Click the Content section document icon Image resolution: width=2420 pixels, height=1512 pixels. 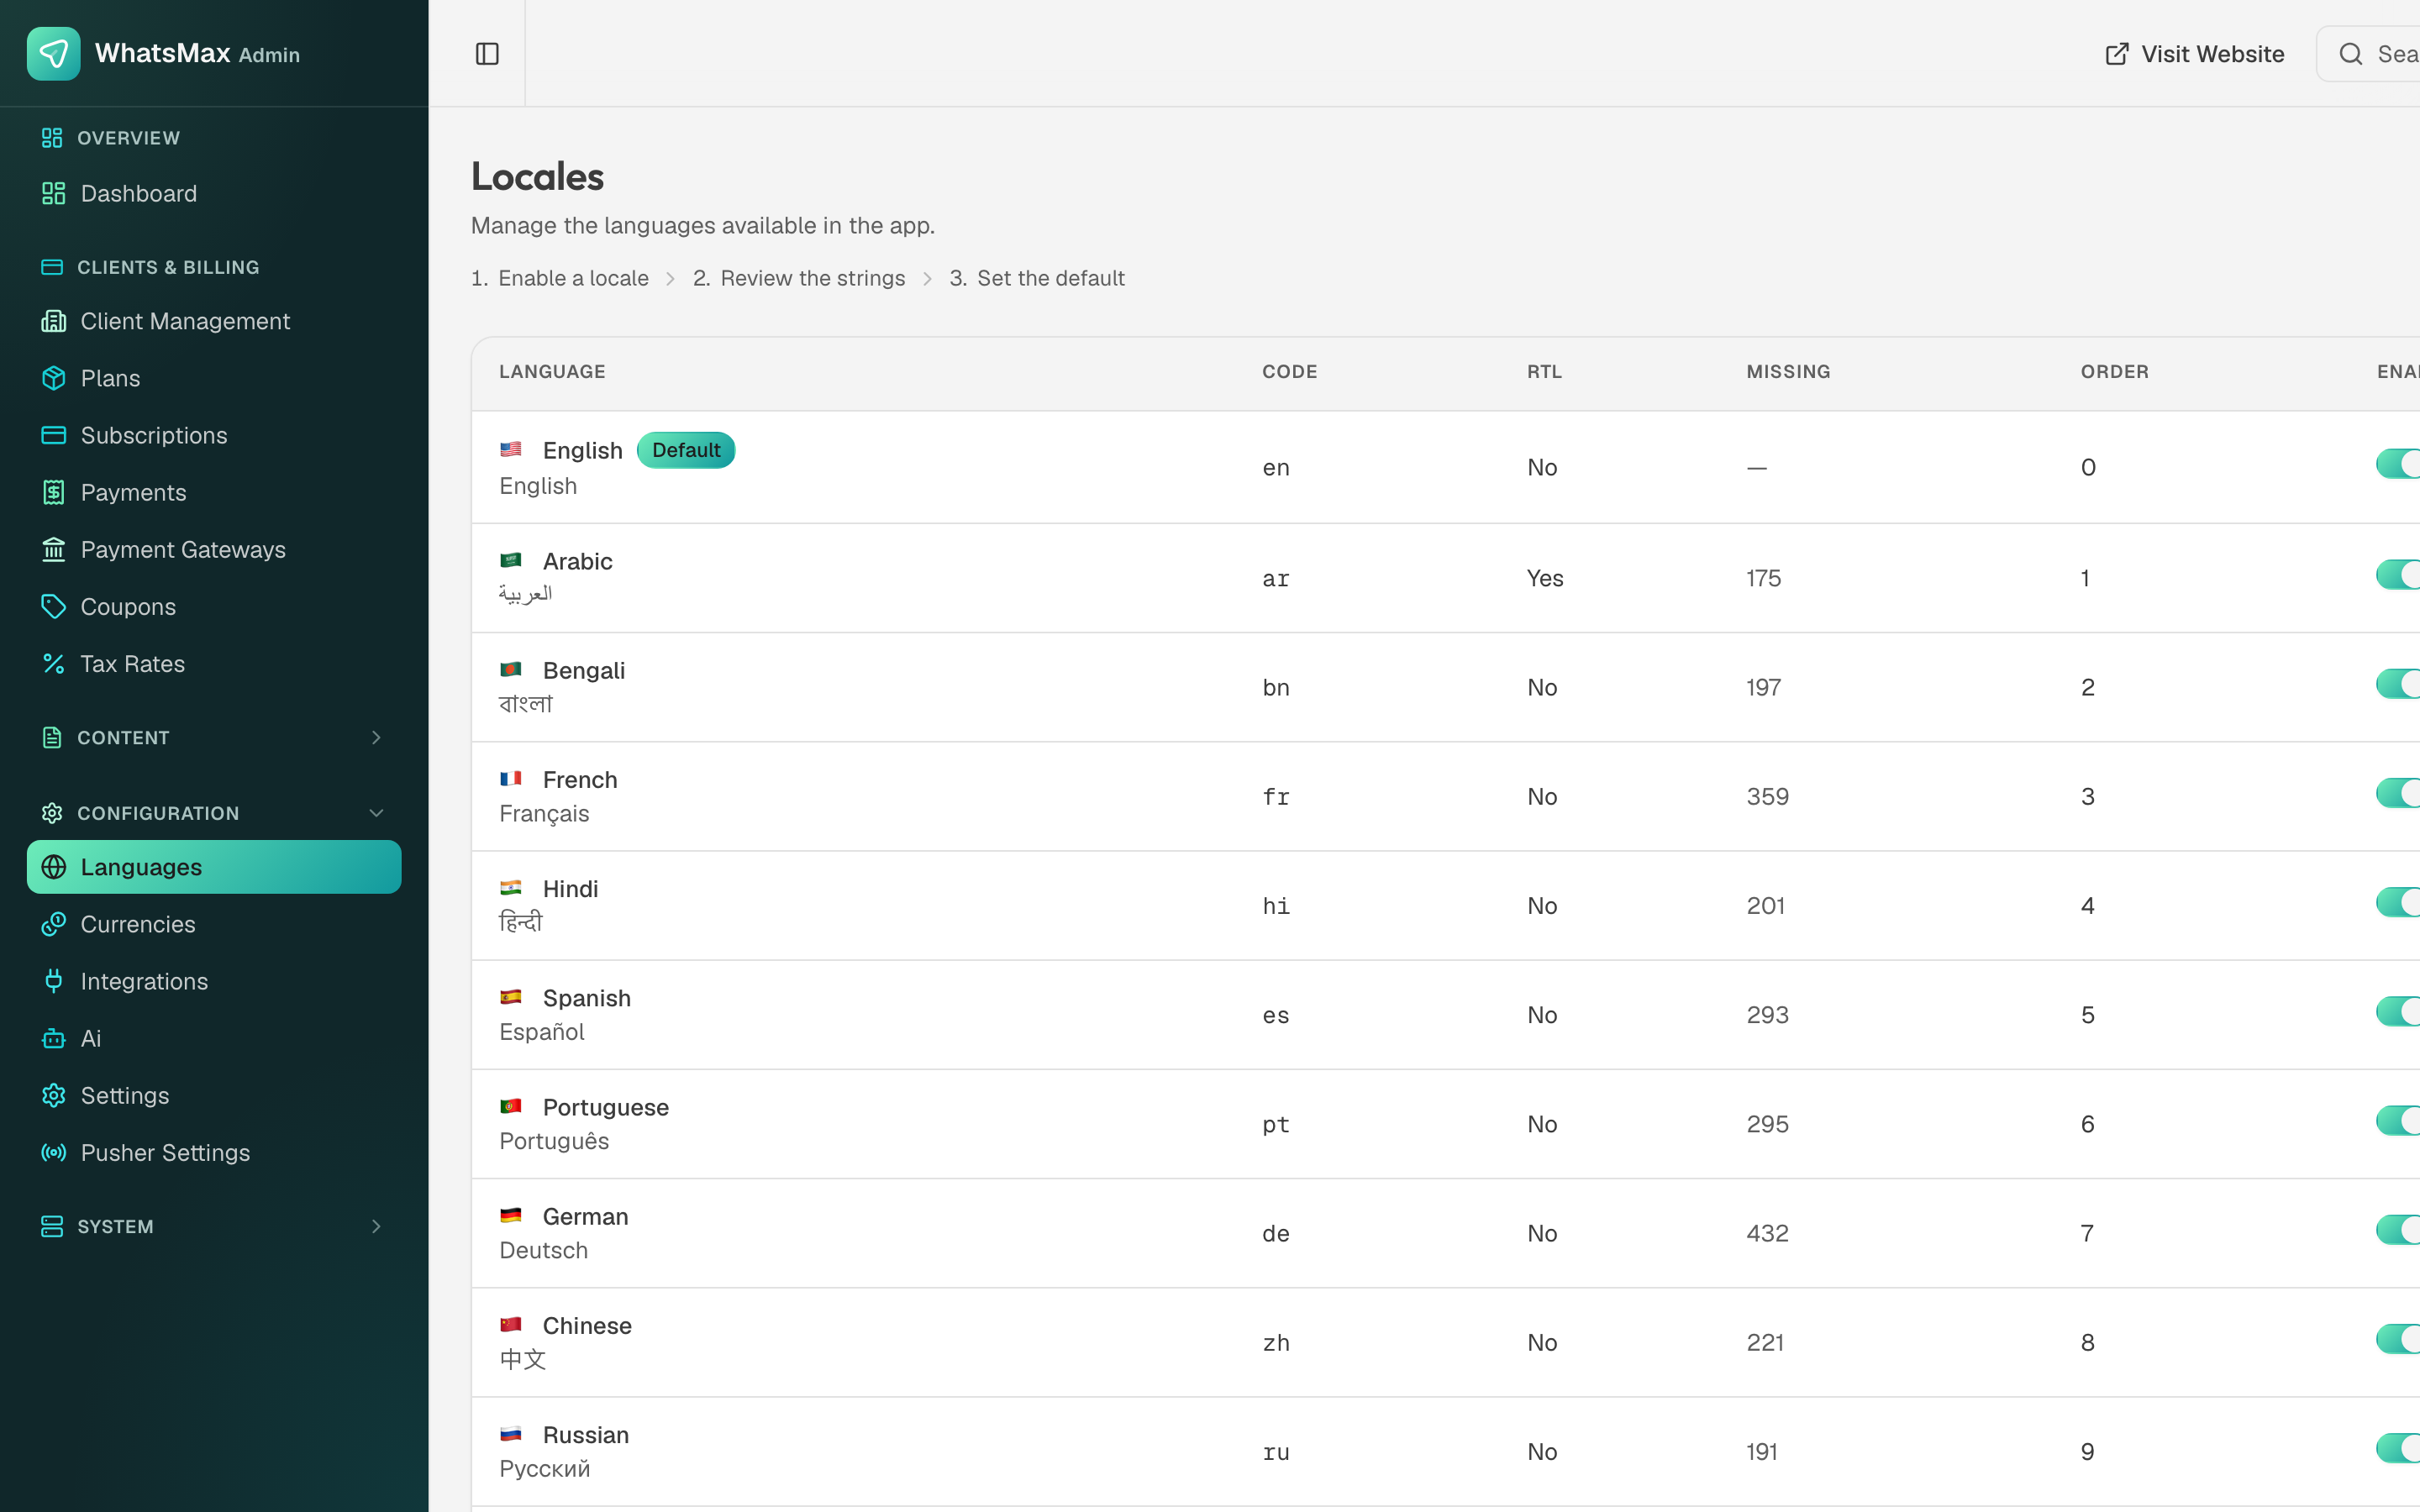[x=52, y=737]
